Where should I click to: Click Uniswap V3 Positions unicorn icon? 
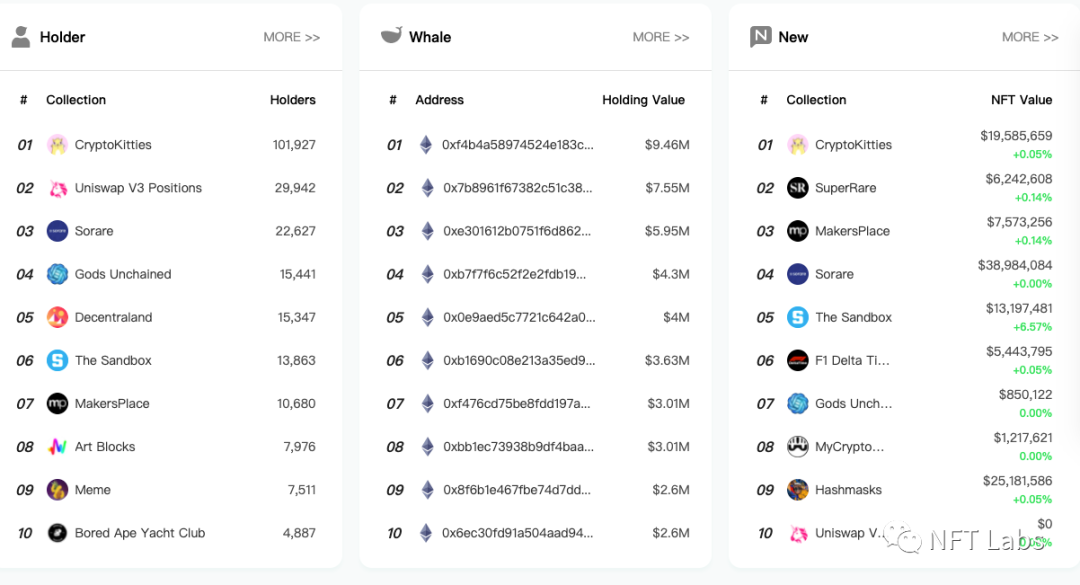pos(57,188)
